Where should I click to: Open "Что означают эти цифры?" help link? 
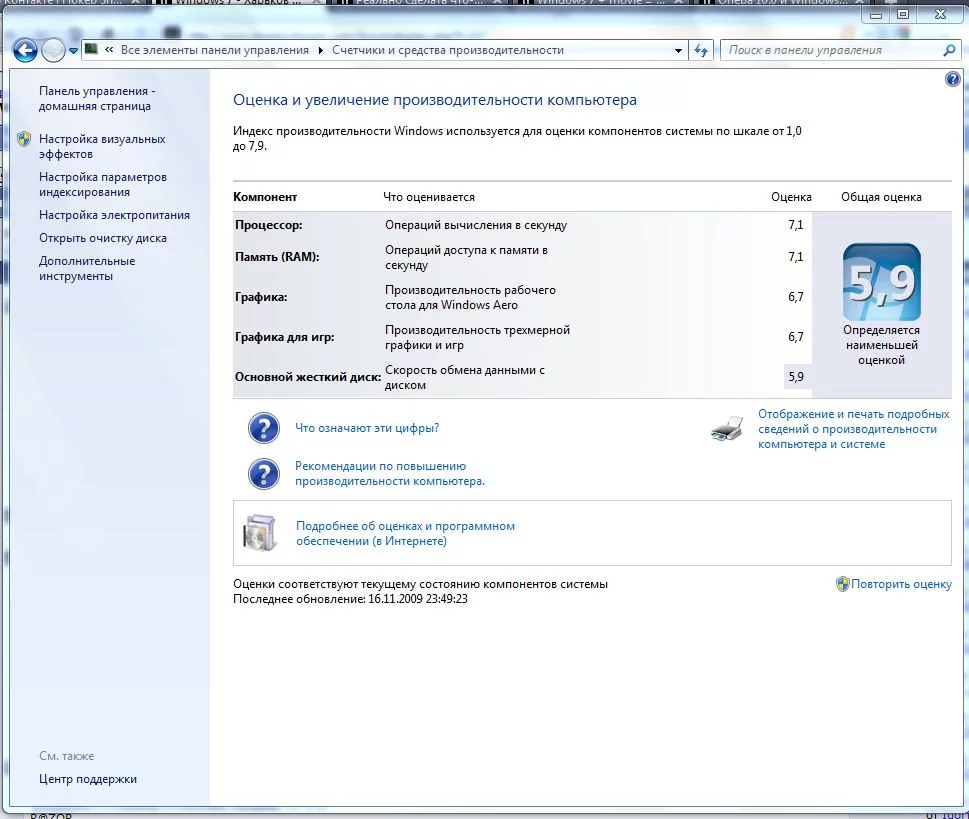point(367,428)
